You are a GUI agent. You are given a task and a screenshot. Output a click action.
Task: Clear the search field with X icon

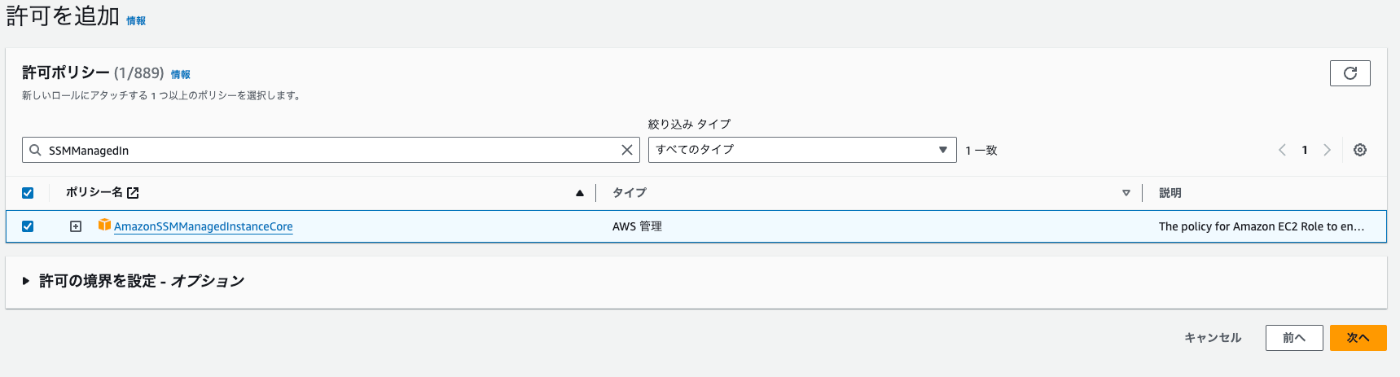pos(628,150)
